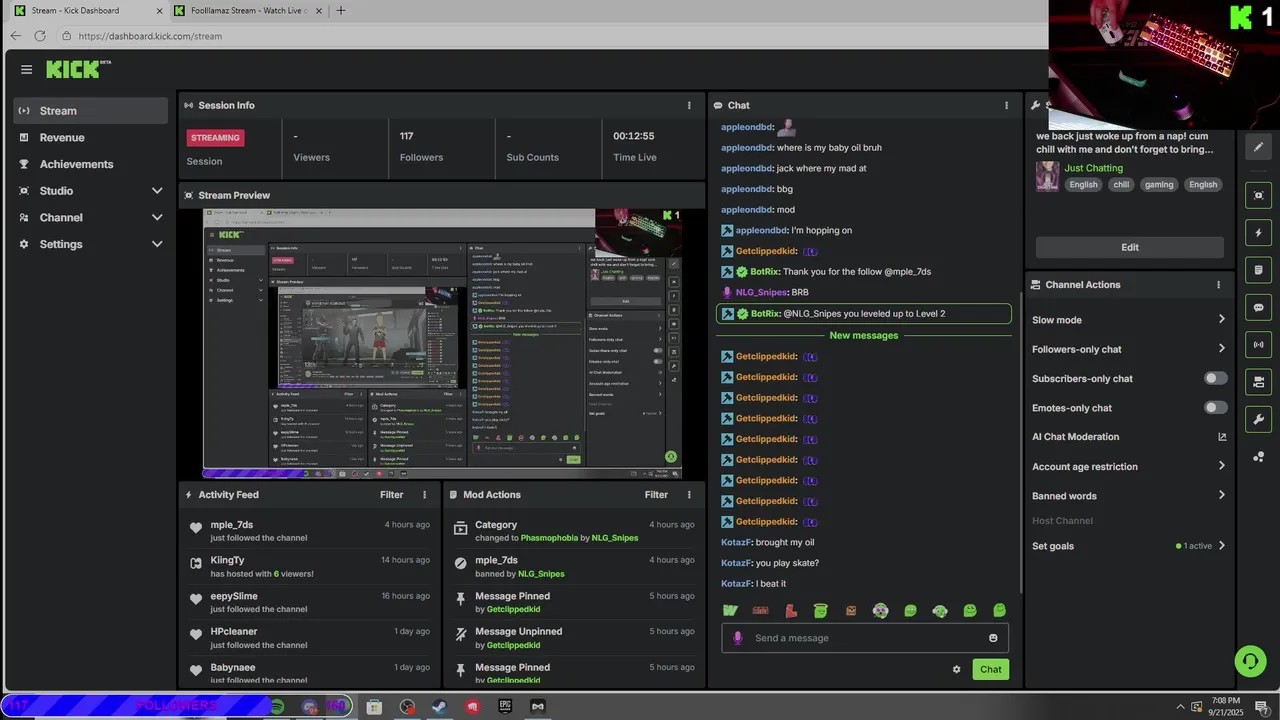Open the hamburger sidebar menu
Viewport: 1280px width, 720px height.
point(26,69)
